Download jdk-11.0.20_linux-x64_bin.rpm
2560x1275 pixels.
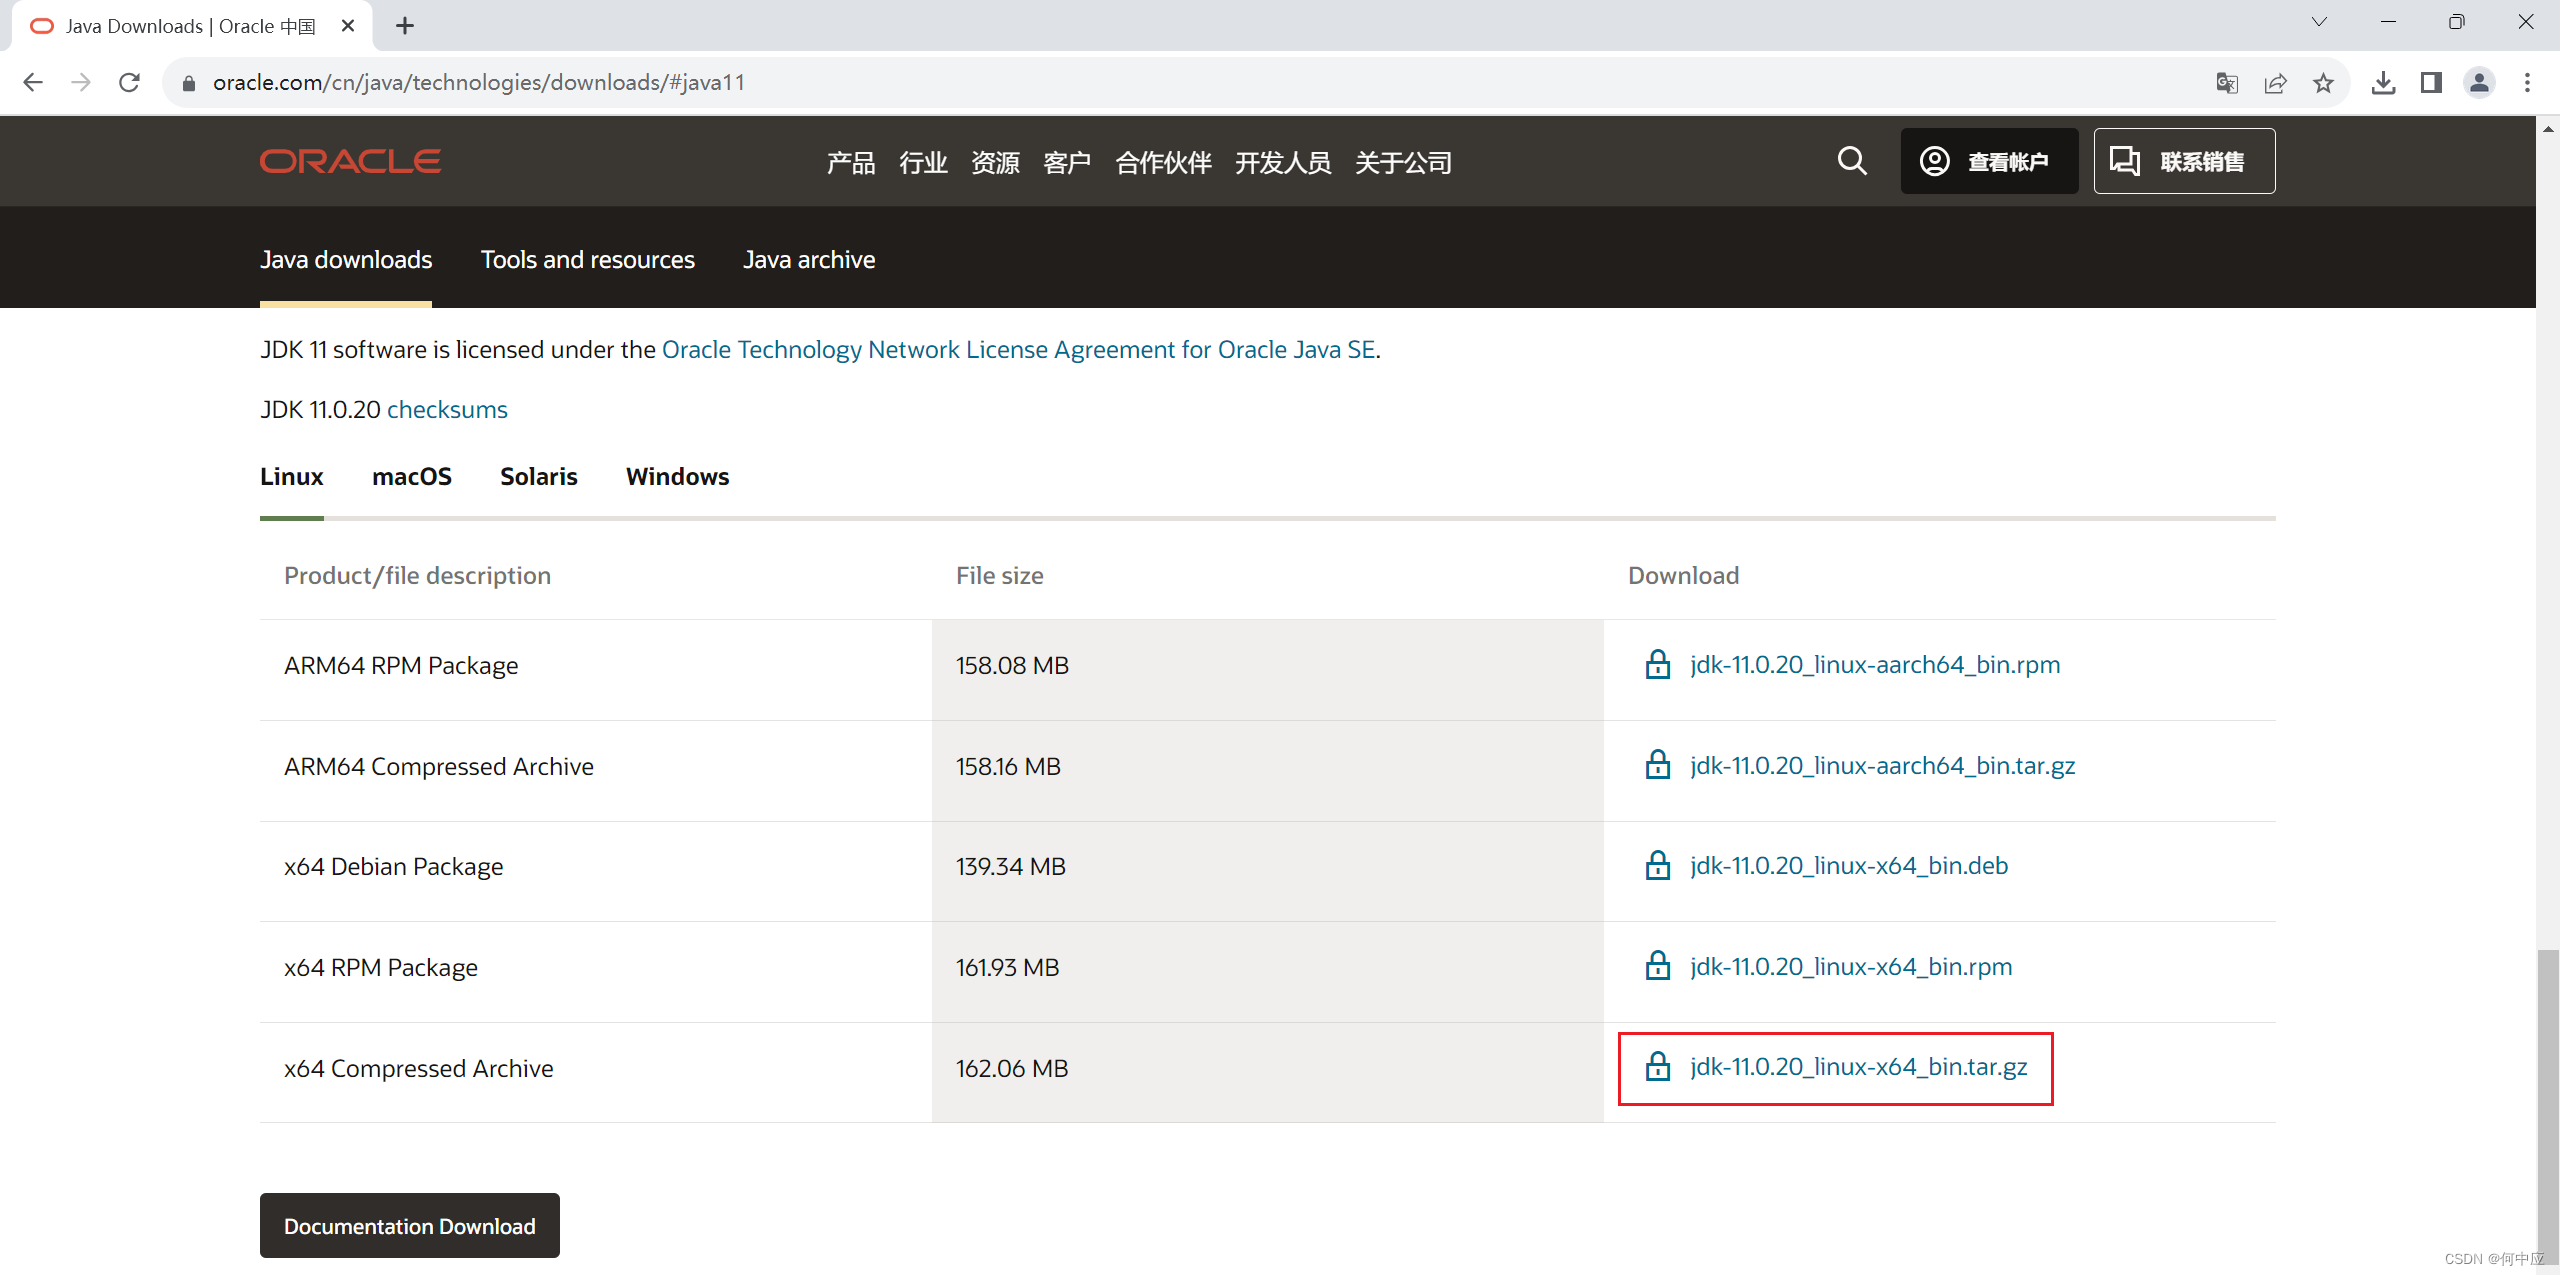click(x=1851, y=967)
